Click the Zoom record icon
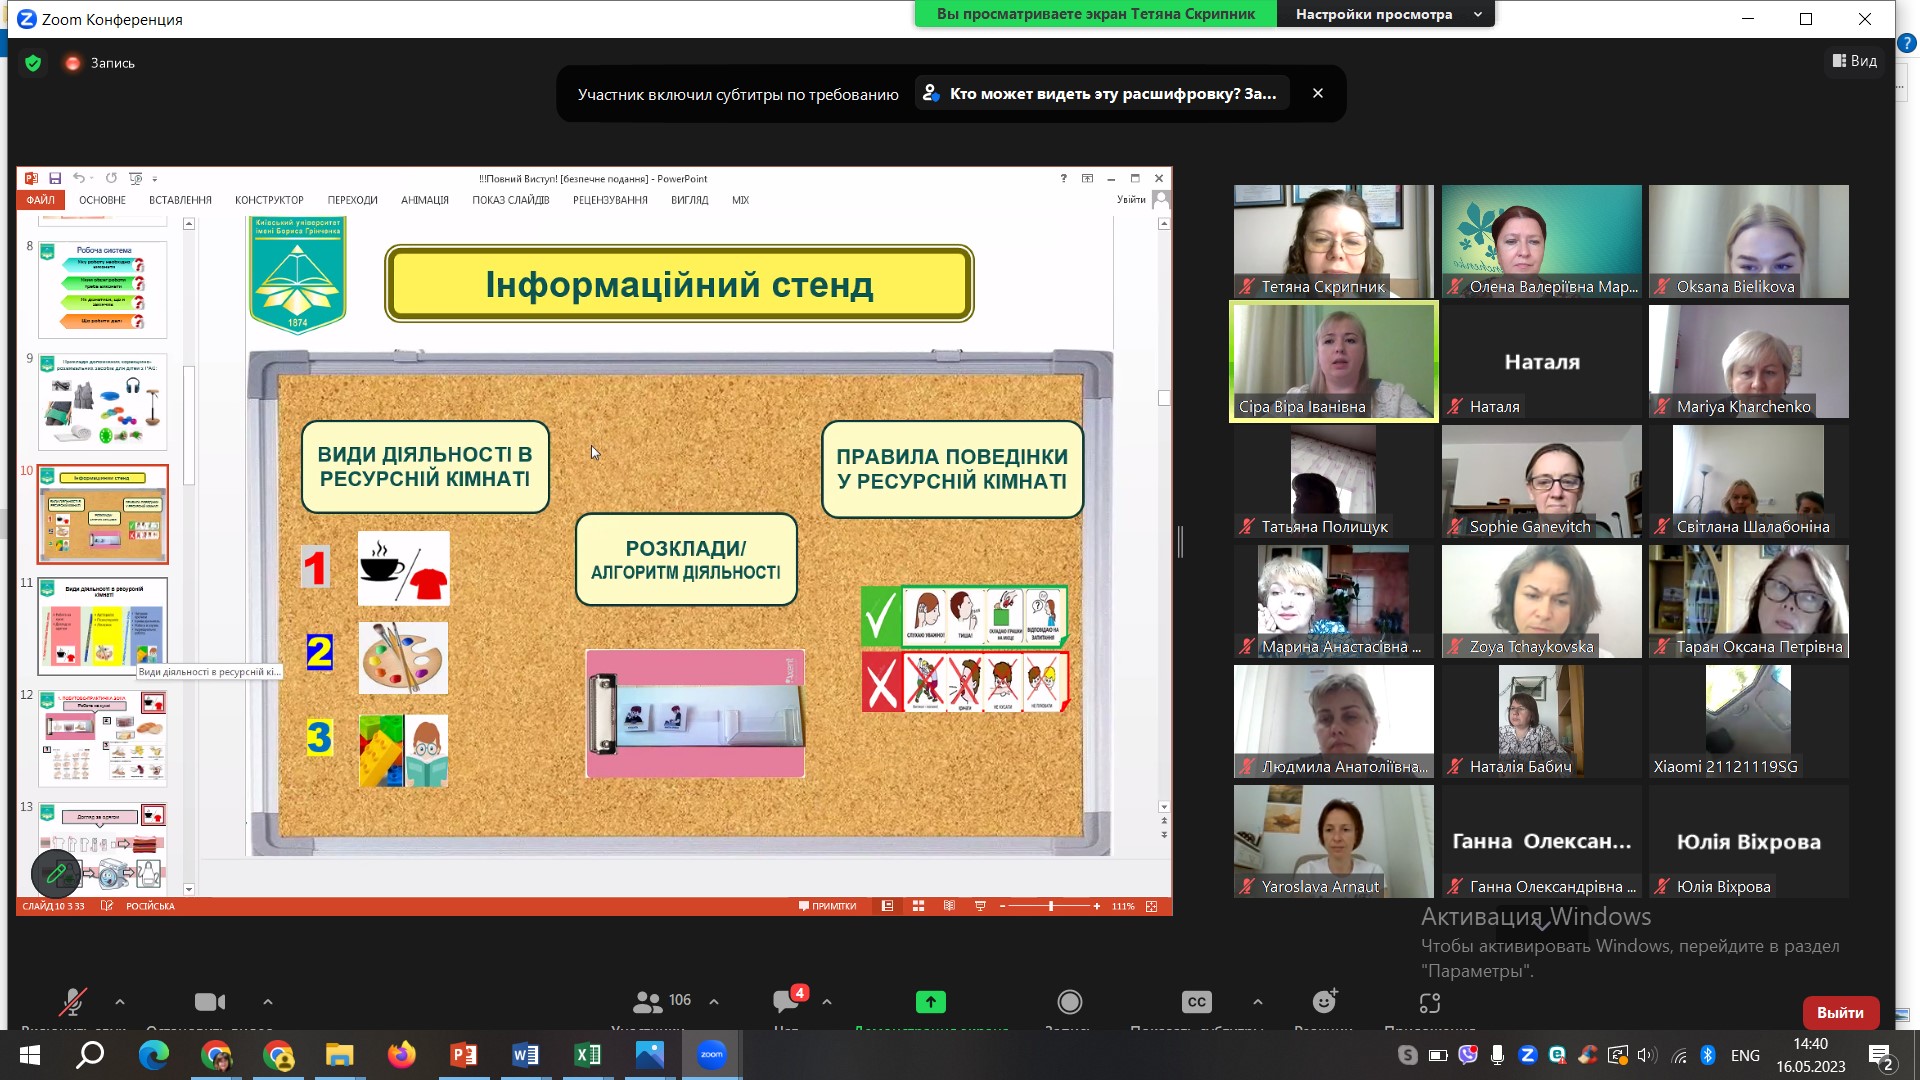 point(1069,1002)
